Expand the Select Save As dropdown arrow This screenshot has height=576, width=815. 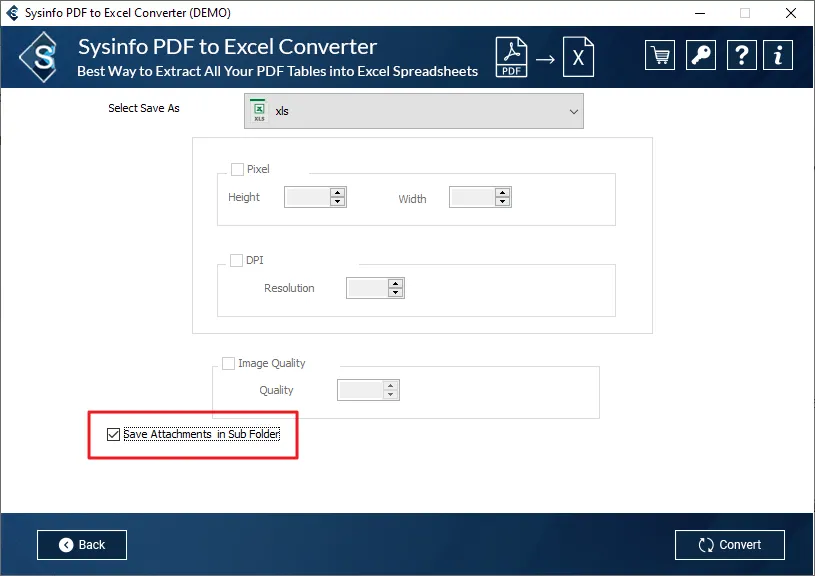[x=573, y=112]
